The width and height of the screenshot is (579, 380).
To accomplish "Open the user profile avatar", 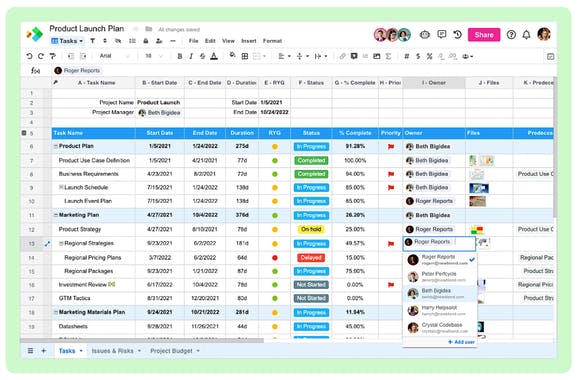I will [x=544, y=34].
